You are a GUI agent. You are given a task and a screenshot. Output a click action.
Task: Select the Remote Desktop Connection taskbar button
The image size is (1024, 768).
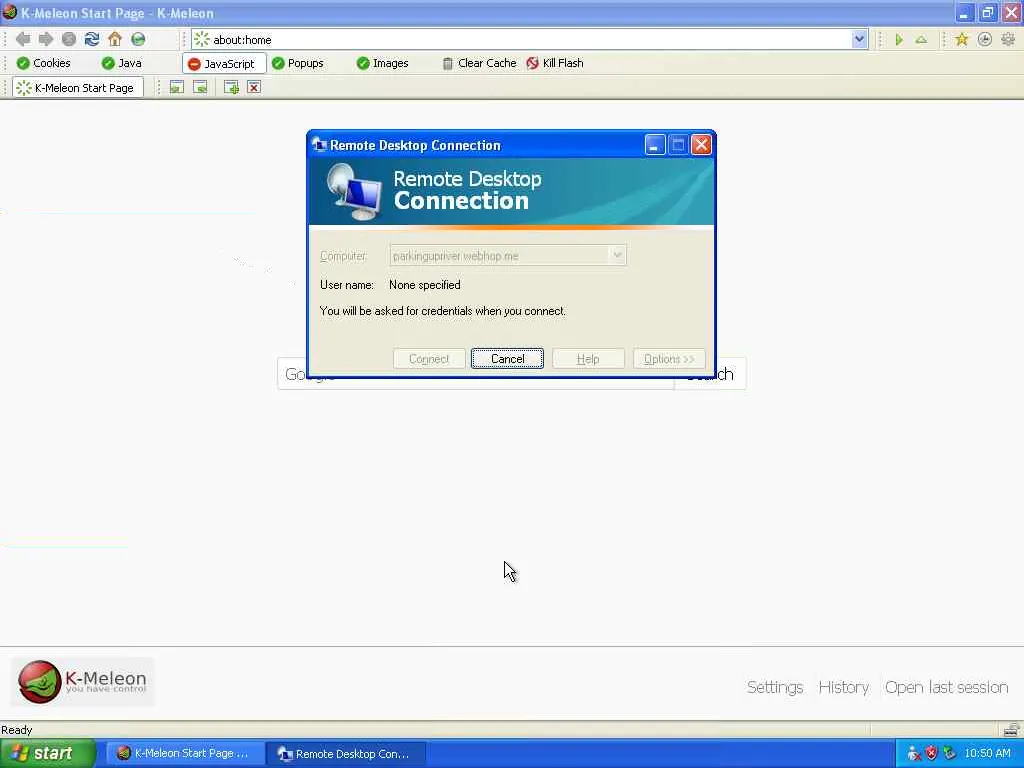pyautogui.click(x=345, y=753)
